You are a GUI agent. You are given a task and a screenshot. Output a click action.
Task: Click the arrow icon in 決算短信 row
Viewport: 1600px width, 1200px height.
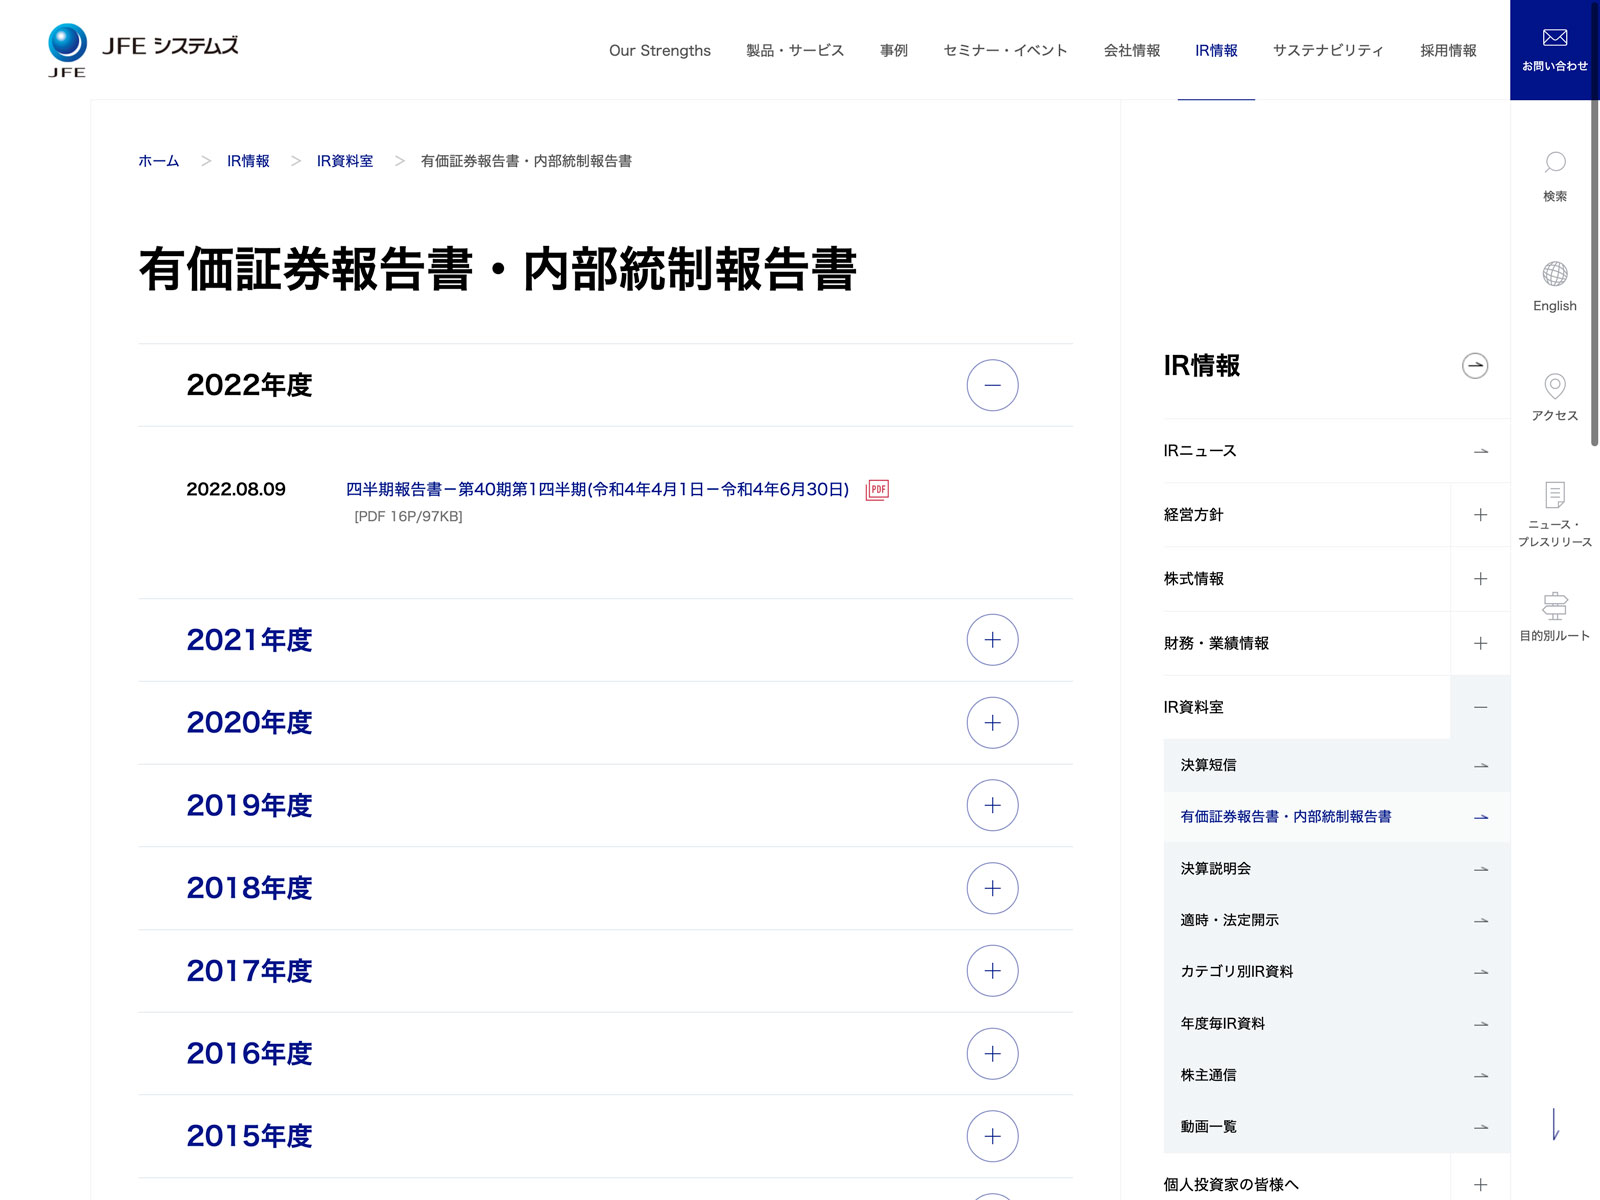1481,765
